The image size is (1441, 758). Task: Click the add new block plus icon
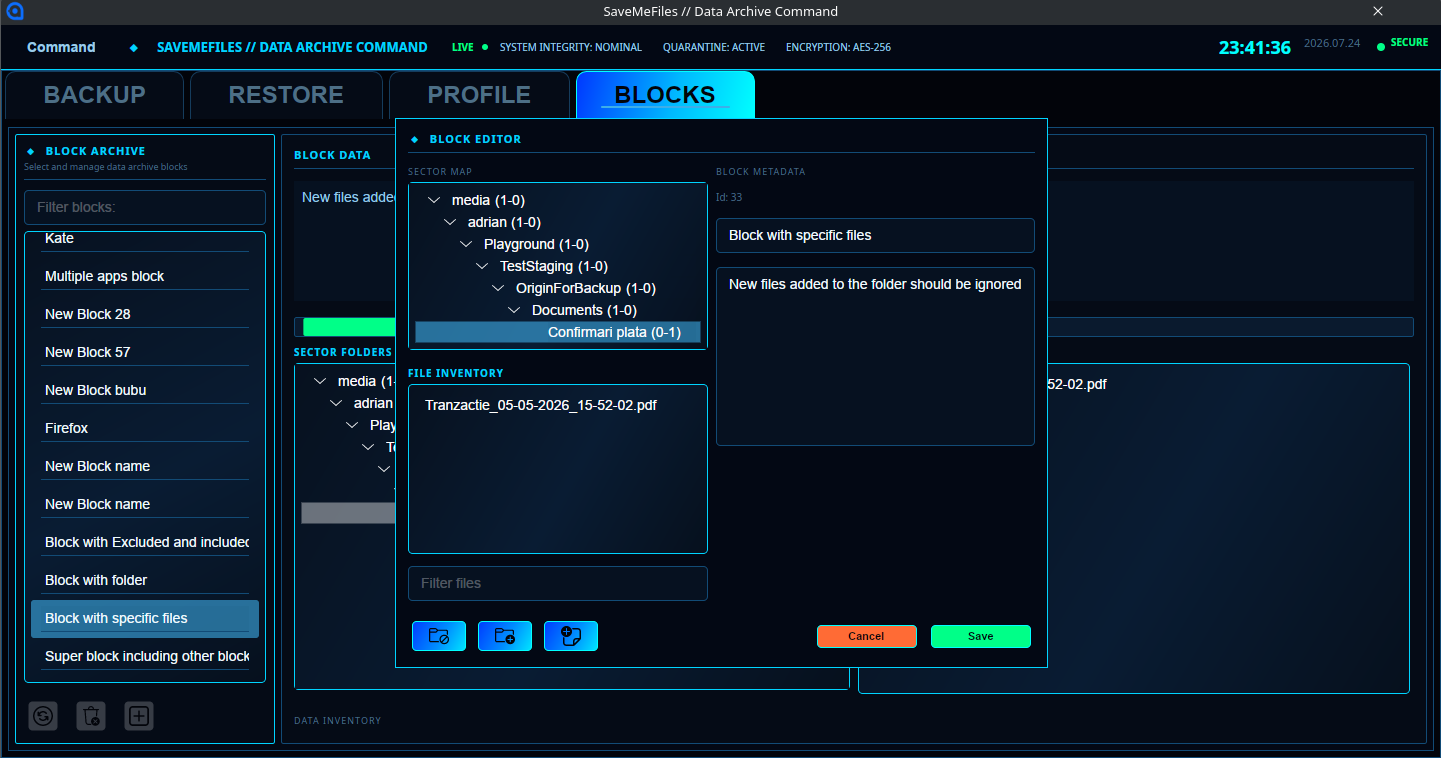(139, 716)
